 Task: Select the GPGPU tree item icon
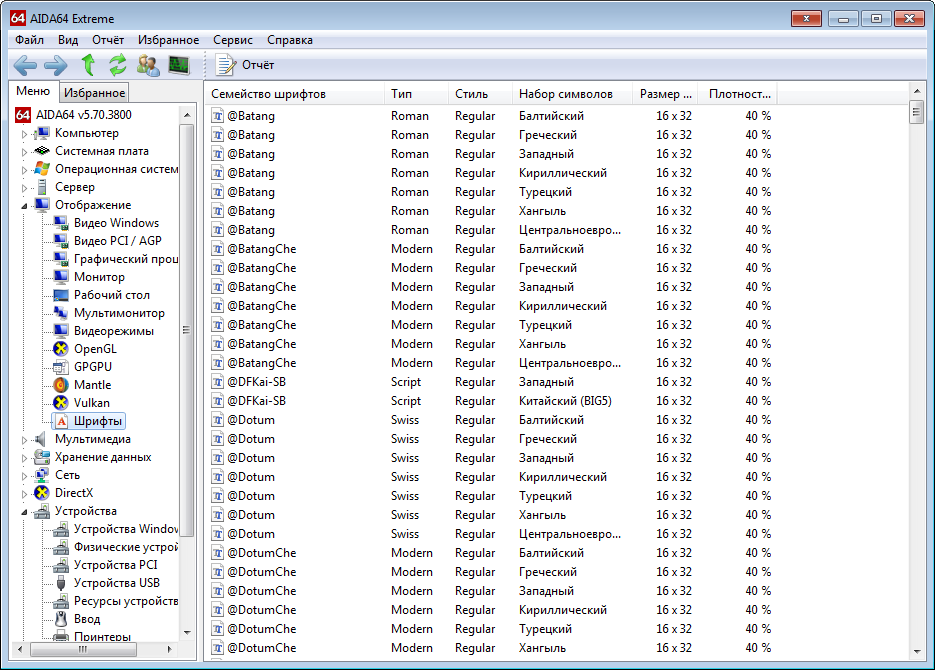point(60,367)
